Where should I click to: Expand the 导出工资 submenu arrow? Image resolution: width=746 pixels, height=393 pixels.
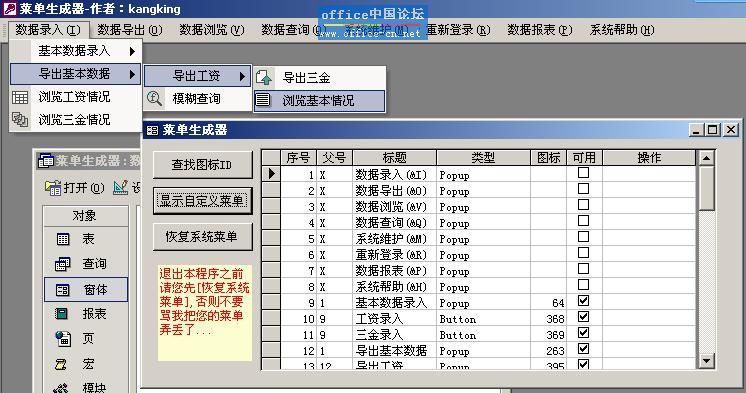click(242, 76)
